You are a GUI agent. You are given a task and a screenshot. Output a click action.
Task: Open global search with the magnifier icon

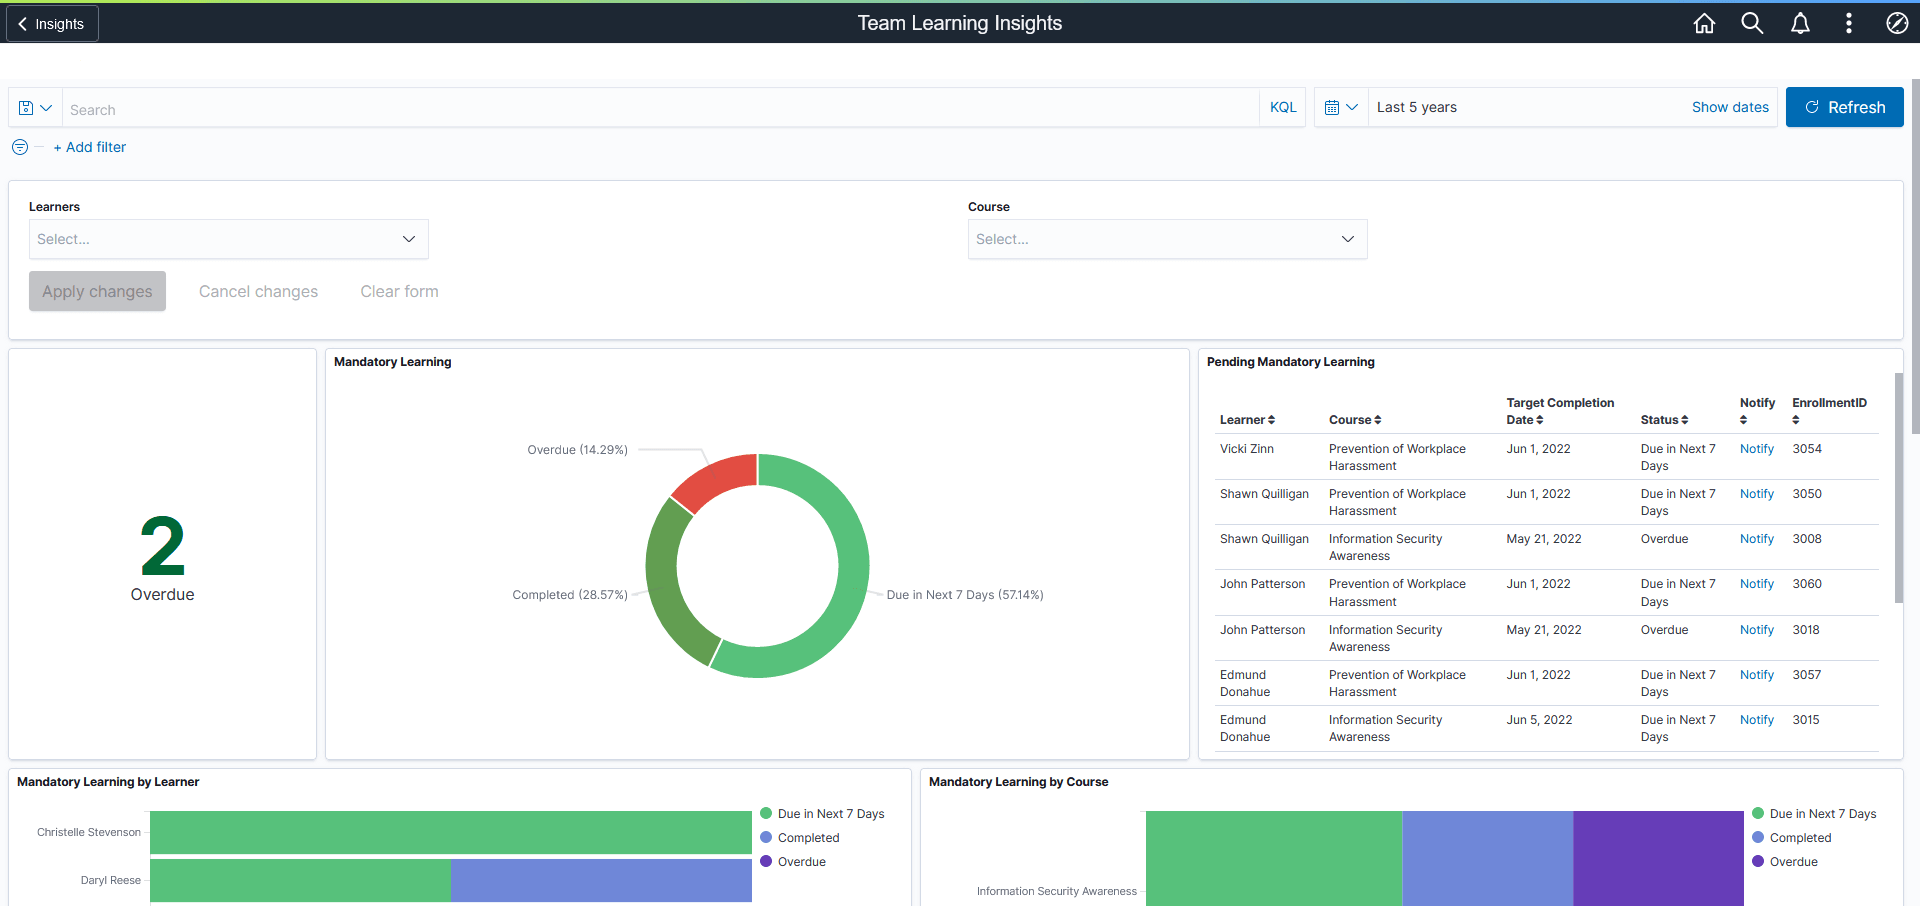(x=1752, y=23)
